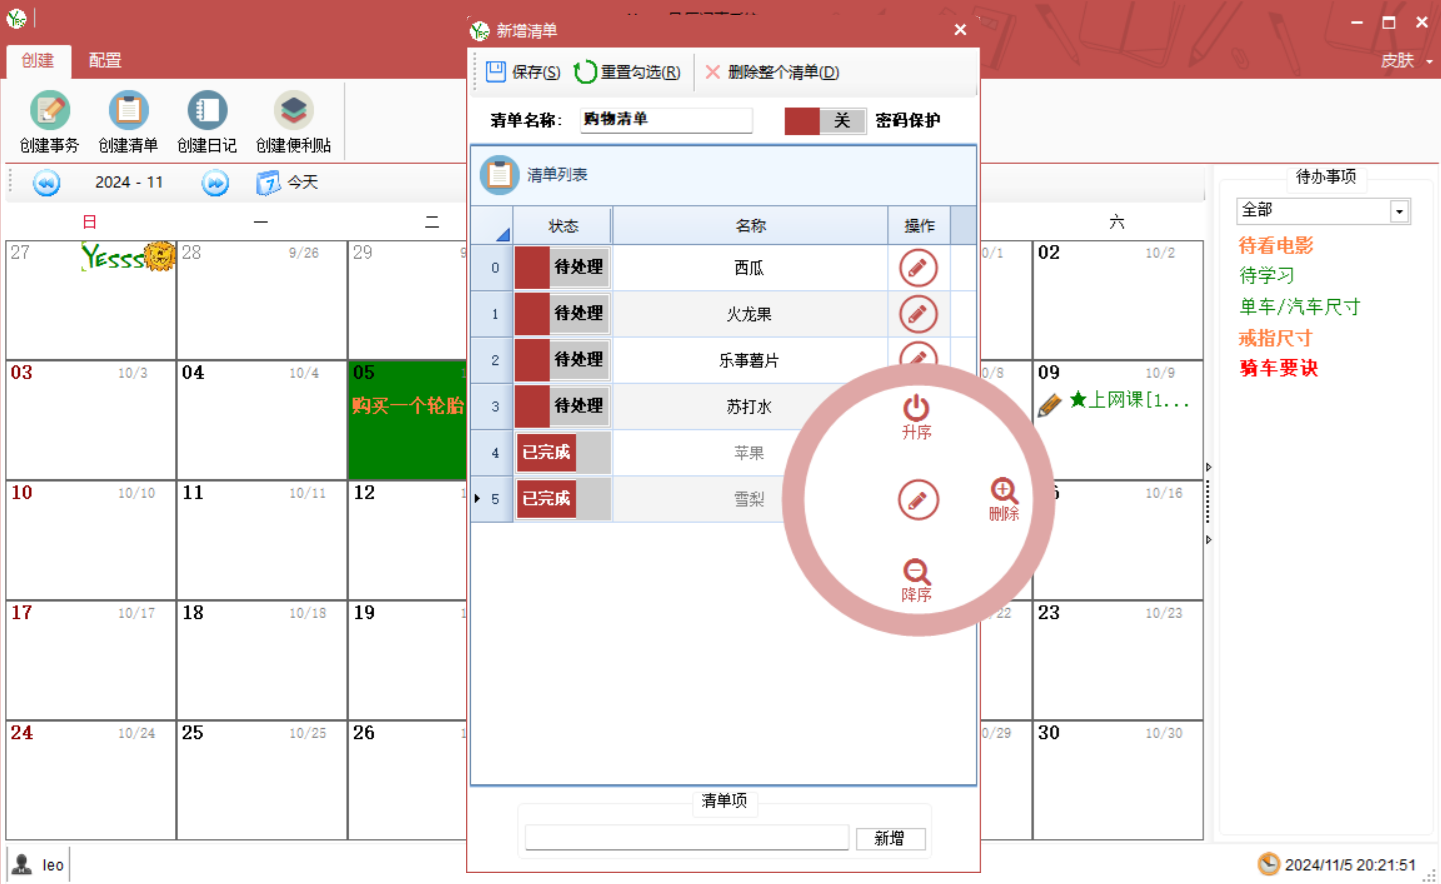The width and height of the screenshot is (1441, 884).
Task: Edit the 西瓜 item with pencil icon
Action: pyautogui.click(x=918, y=268)
